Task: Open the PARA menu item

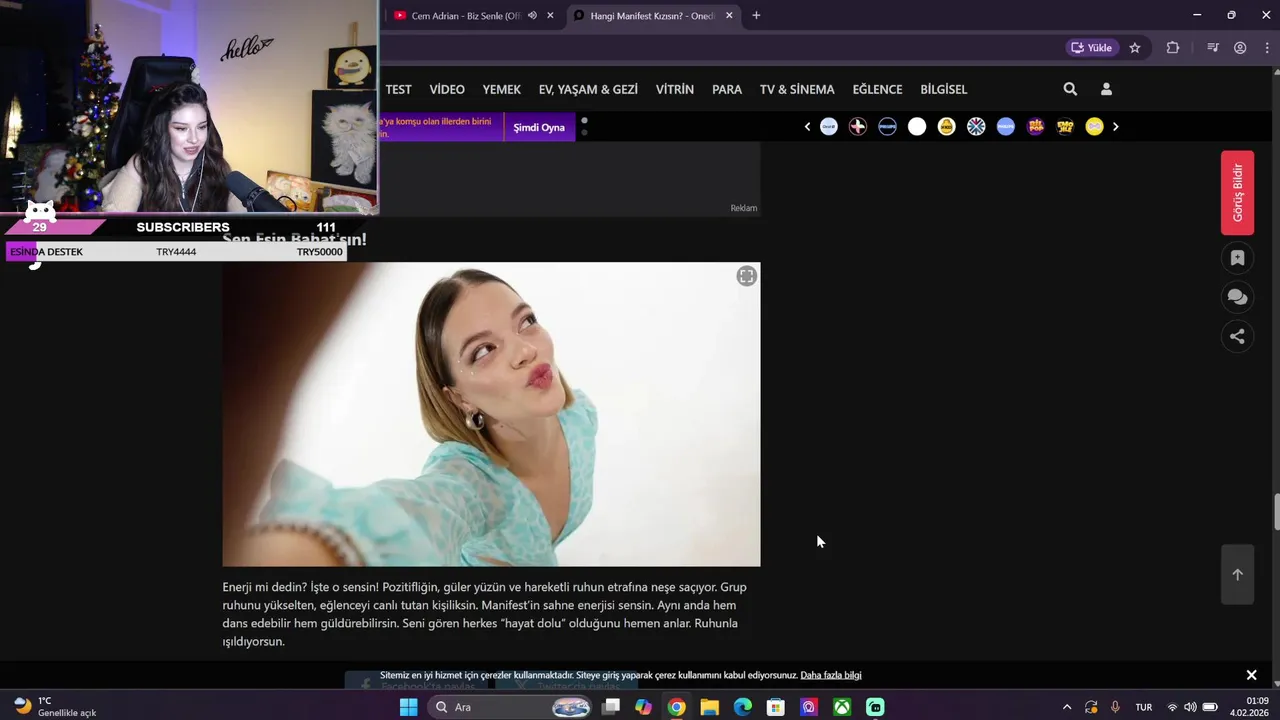Action: [727, 89]
